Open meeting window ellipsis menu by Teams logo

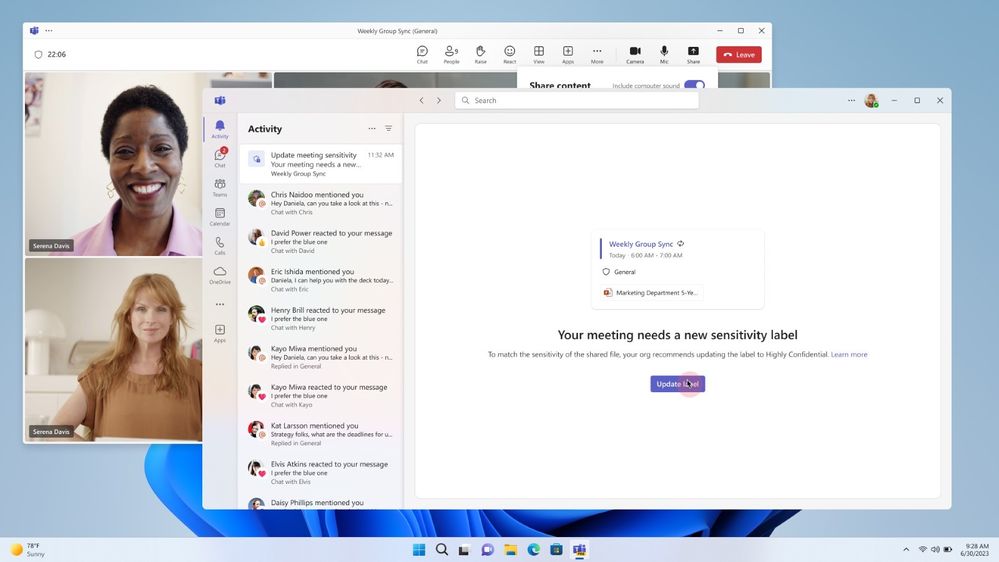coord(49,31)
